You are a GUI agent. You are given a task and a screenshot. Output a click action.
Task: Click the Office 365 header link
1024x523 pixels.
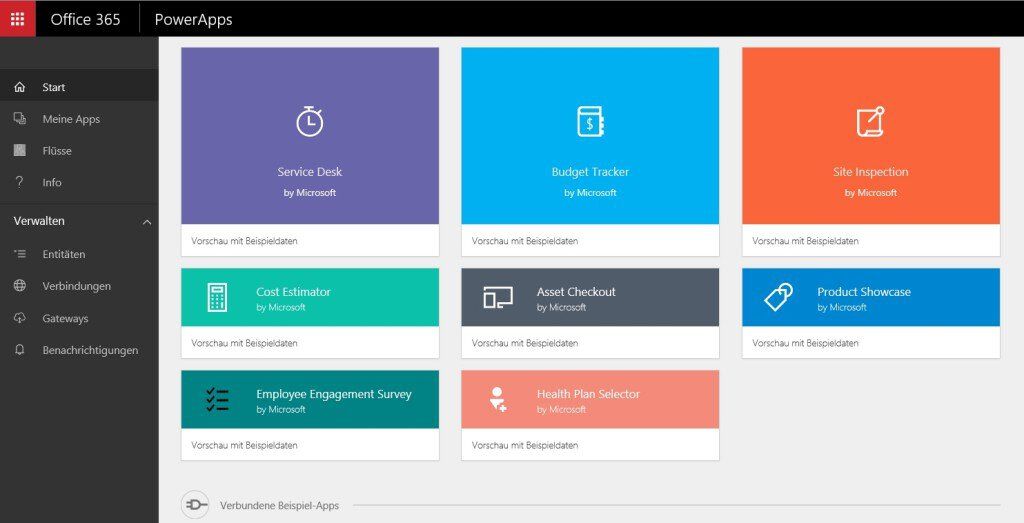86,20
